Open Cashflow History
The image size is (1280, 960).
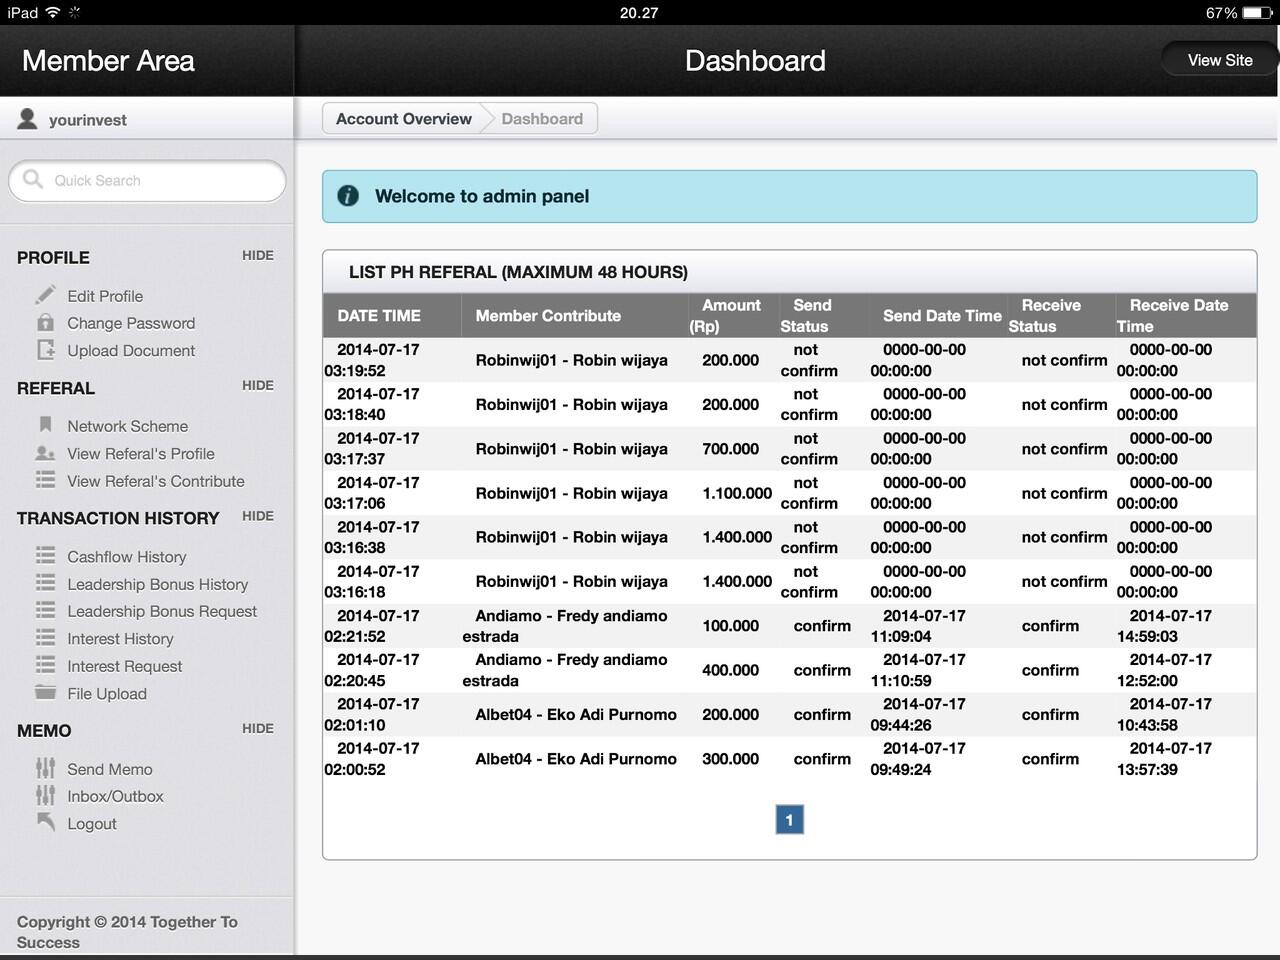pyautogui.click(x=126, y=557)
